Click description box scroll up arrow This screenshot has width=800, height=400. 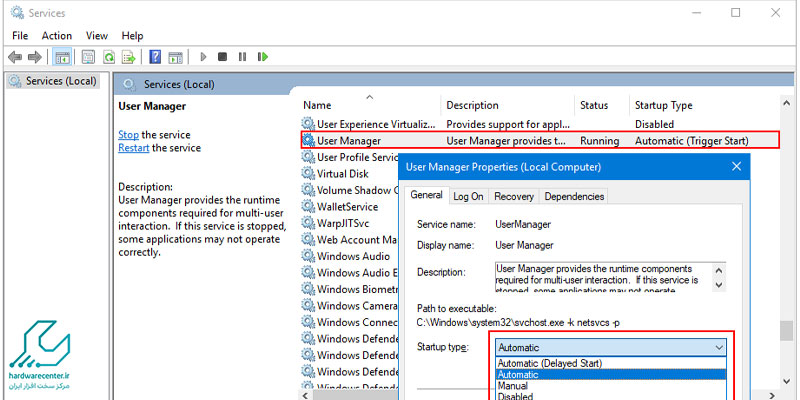tap(719, 271)
